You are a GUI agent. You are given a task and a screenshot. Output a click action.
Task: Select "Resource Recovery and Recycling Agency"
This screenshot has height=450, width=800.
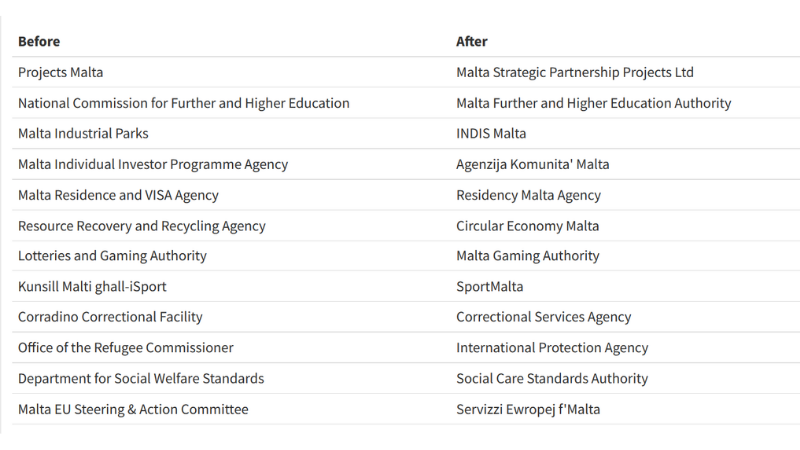(142, 226)
